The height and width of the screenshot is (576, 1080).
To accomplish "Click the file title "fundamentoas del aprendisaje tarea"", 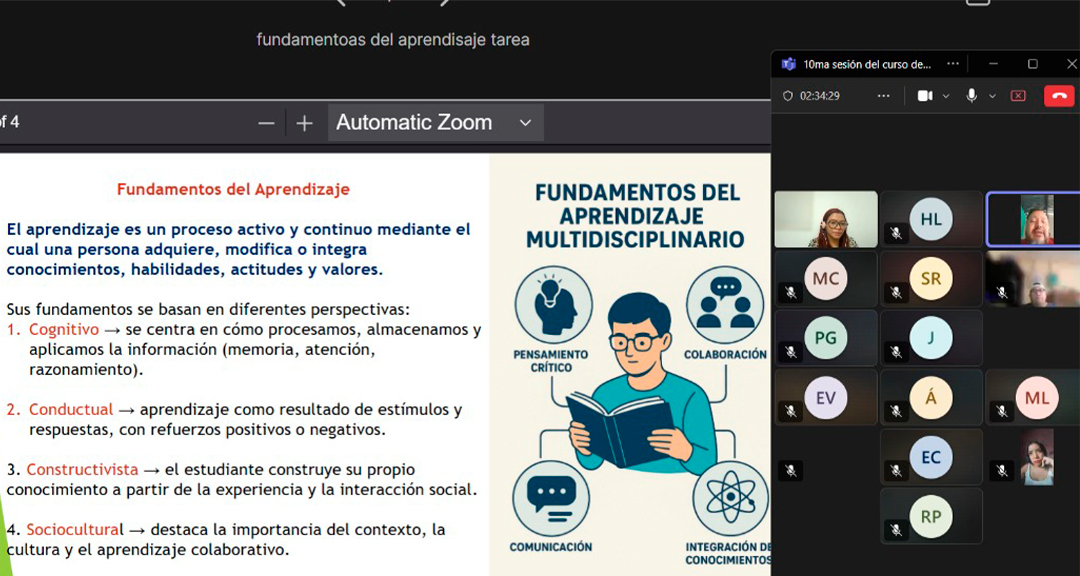I will coord(393,40).
